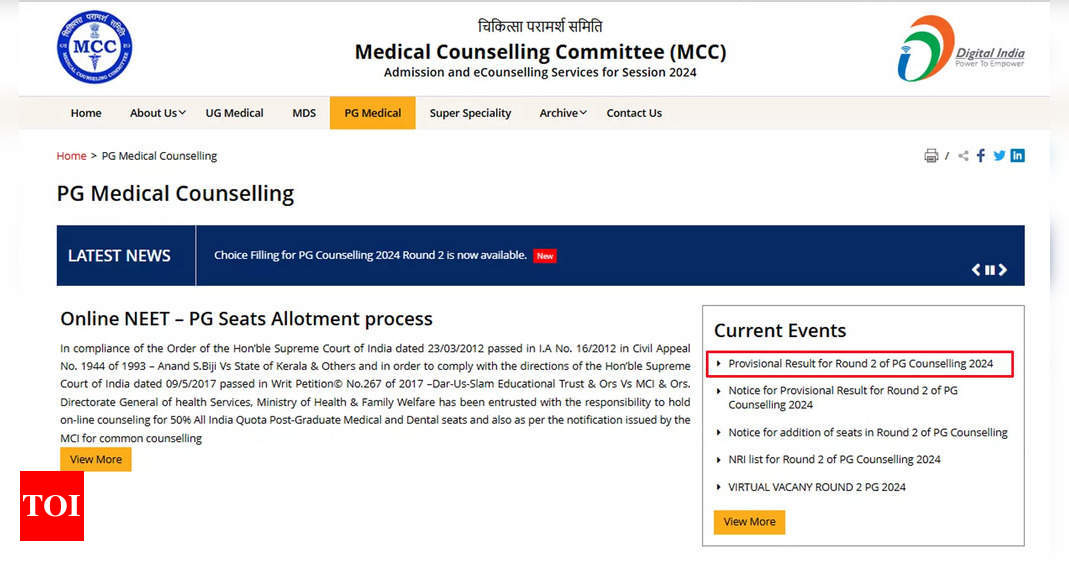Select the Super Speciality menu item

click(470, 113)
